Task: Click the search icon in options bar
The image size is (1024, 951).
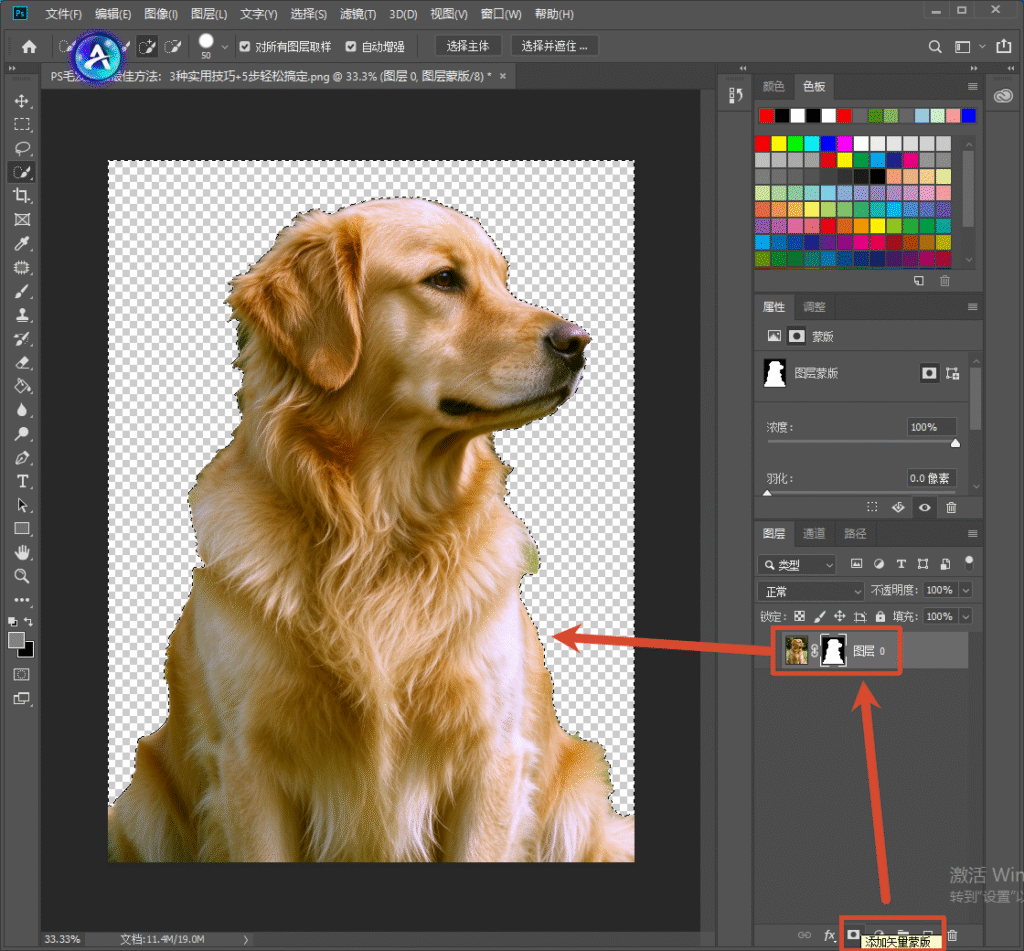Action: [935, 46]
